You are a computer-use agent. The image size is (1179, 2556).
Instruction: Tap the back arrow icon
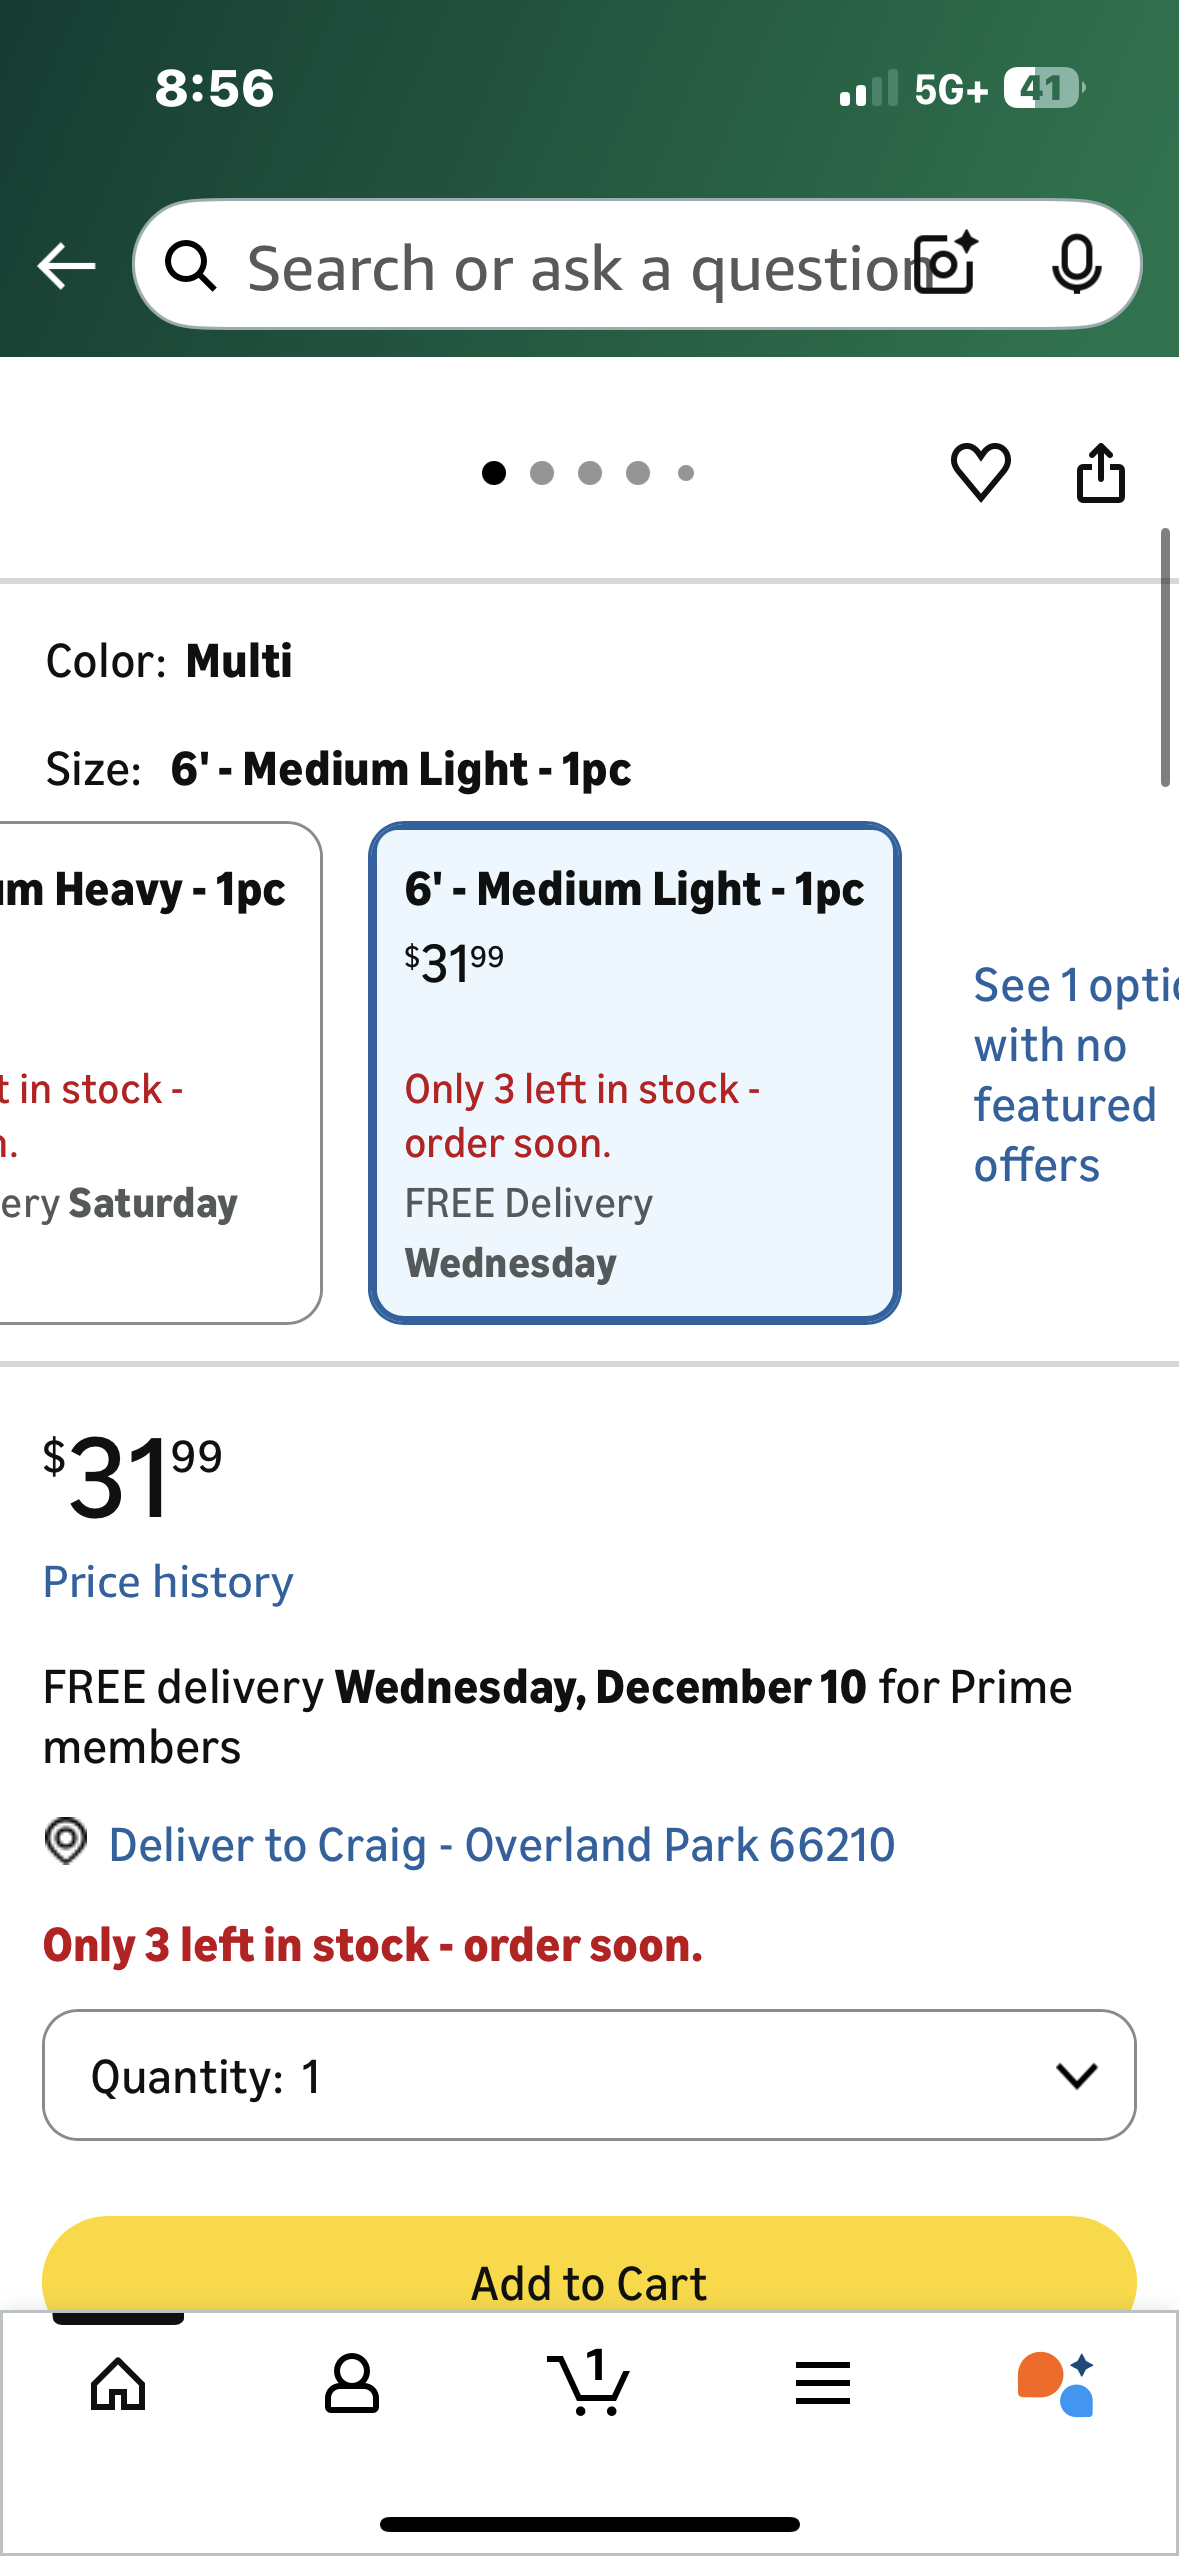click(66, 266)
